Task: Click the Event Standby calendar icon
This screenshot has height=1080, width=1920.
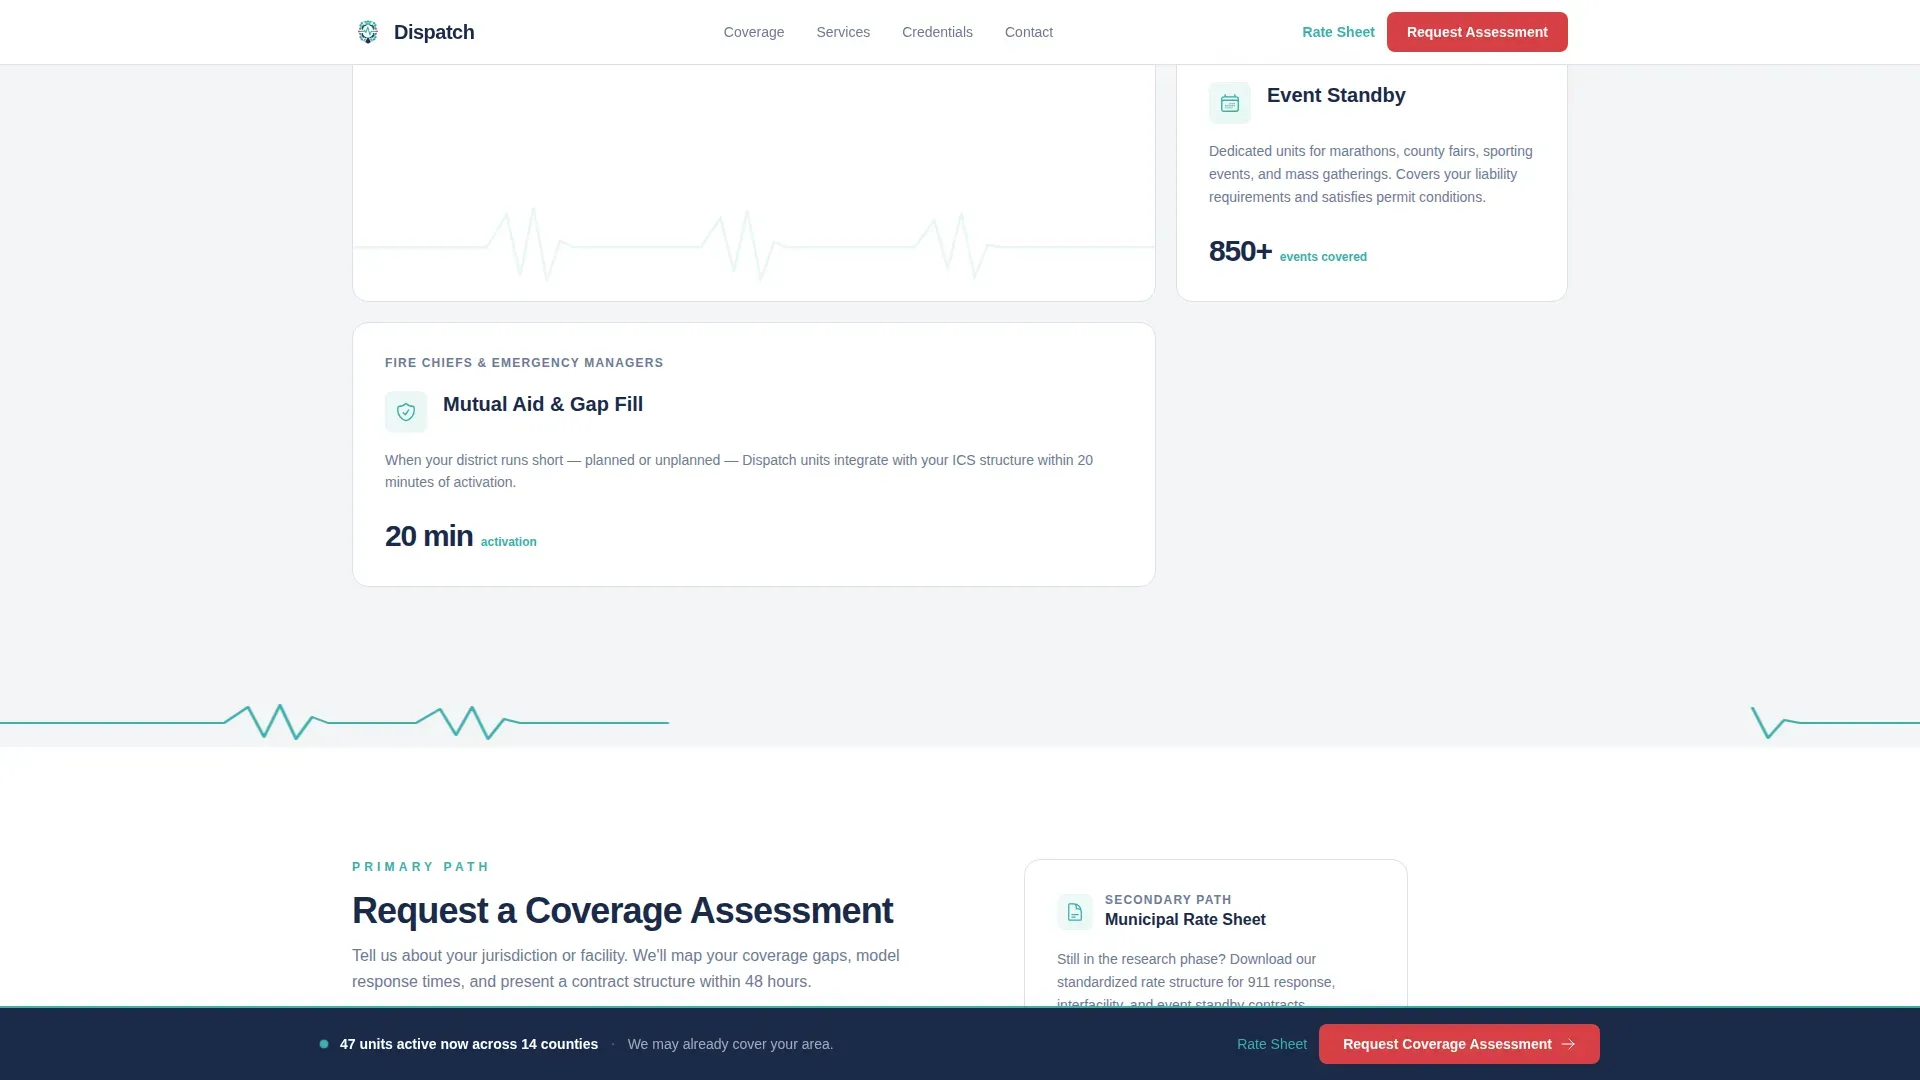Action: [1230, 103]
